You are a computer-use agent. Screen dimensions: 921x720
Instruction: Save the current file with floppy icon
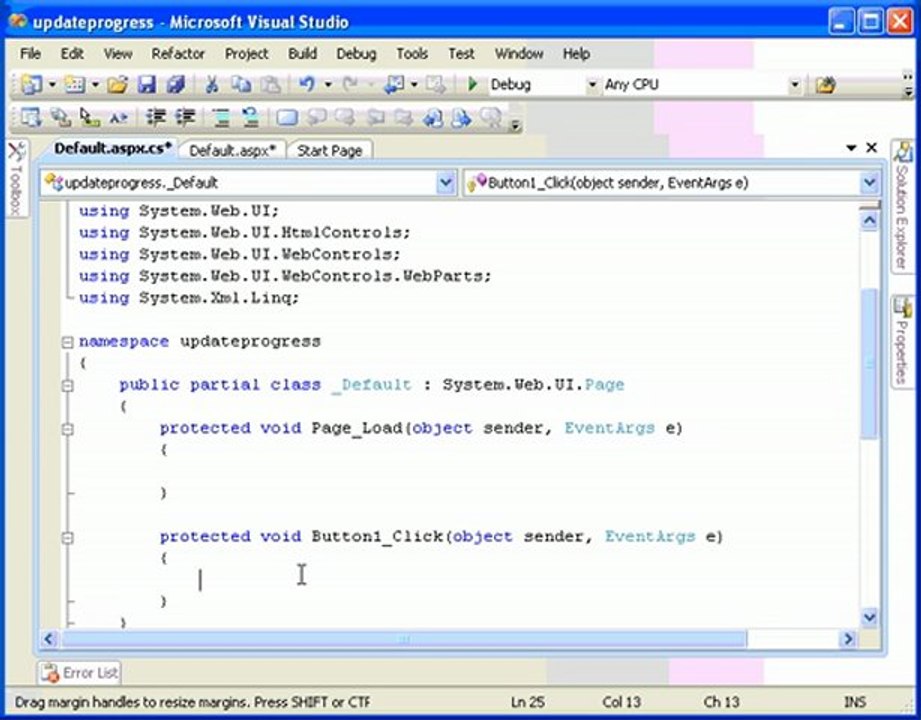click(x=146, y=85)
